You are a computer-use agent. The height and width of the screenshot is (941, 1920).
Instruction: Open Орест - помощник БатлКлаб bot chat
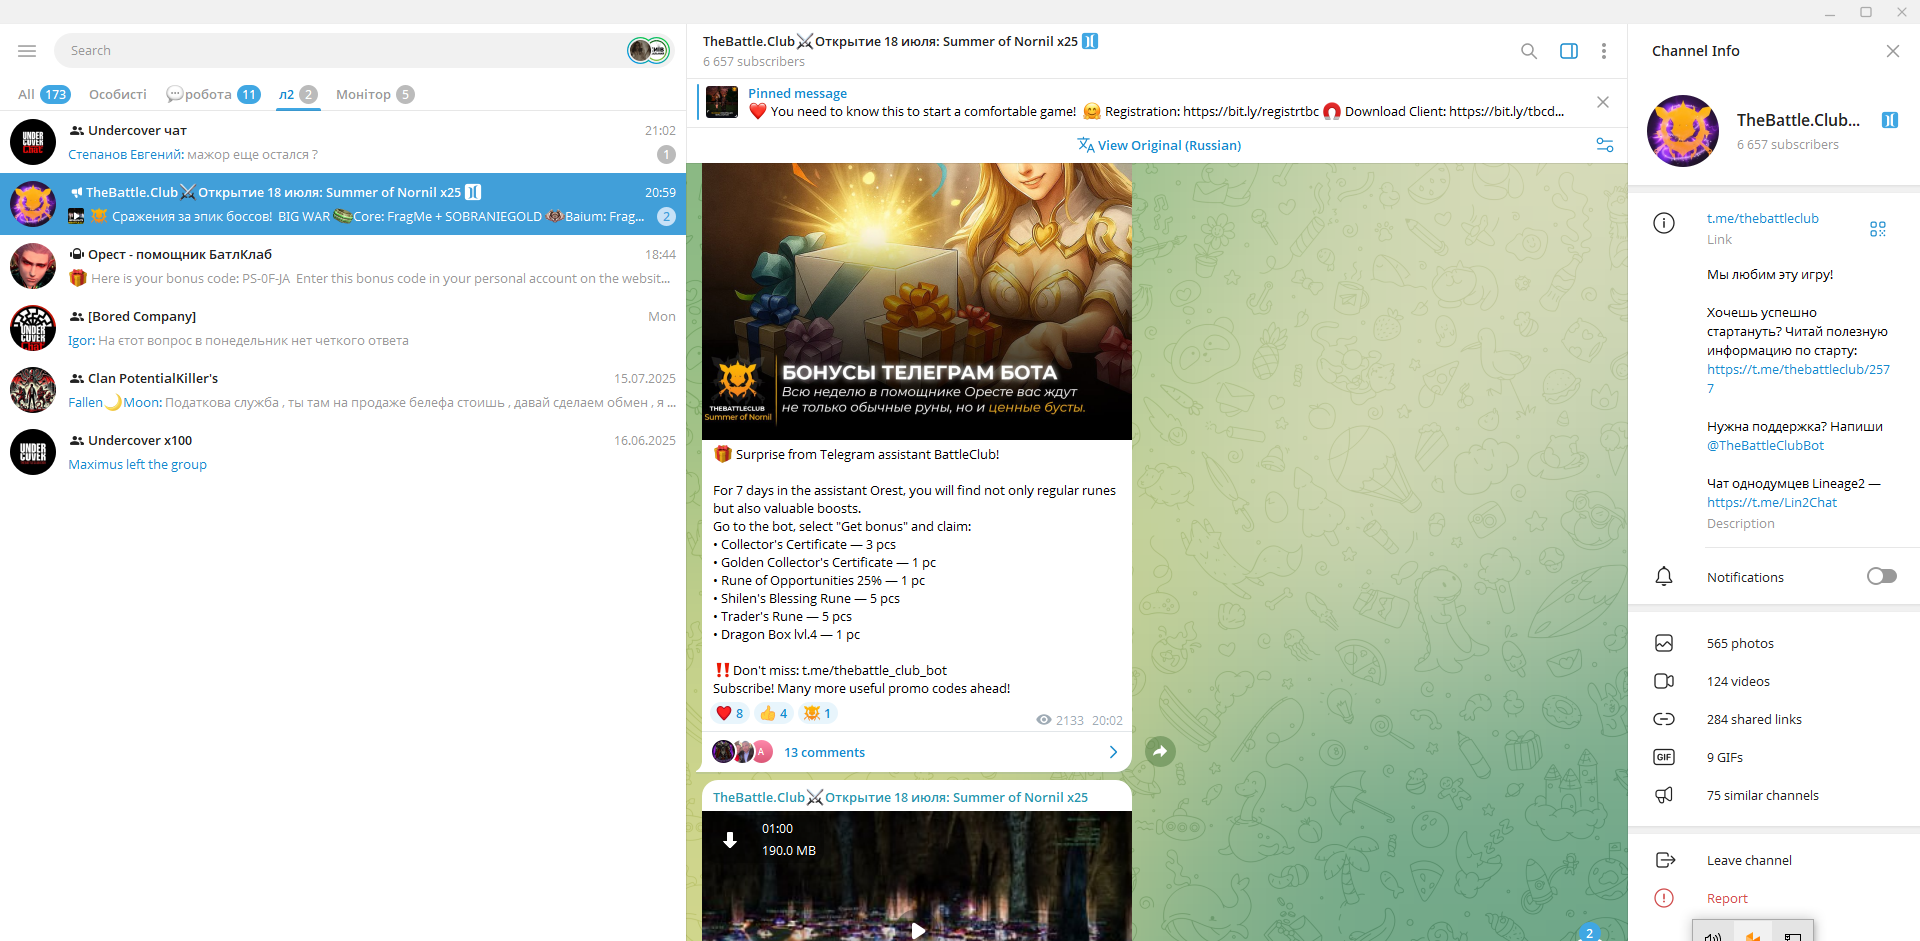343,266
